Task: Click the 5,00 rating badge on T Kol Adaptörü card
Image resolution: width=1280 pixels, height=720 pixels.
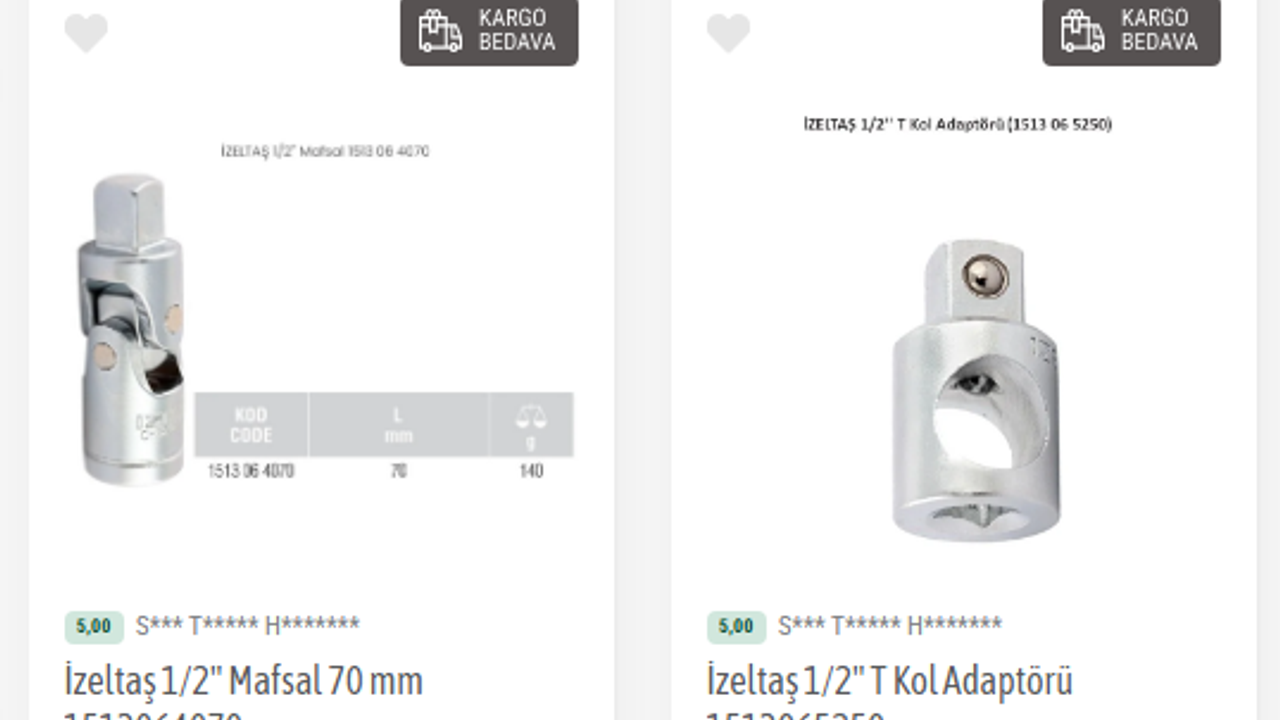Action: (736, 627)
